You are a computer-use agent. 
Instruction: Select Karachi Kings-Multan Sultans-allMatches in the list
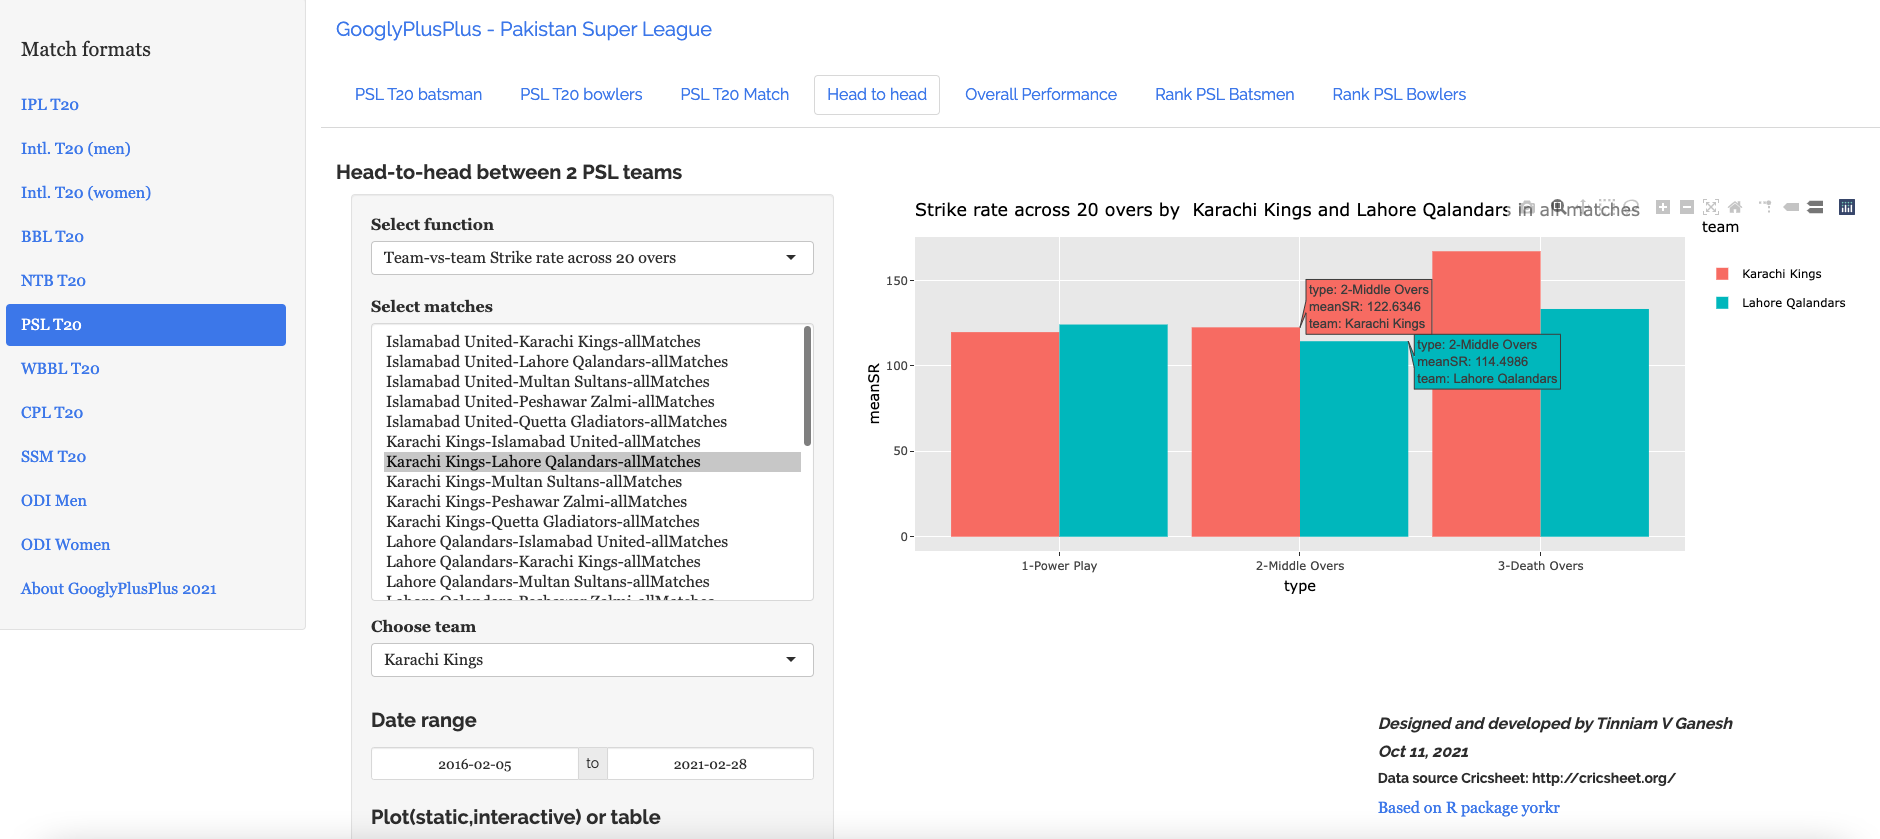534,482
